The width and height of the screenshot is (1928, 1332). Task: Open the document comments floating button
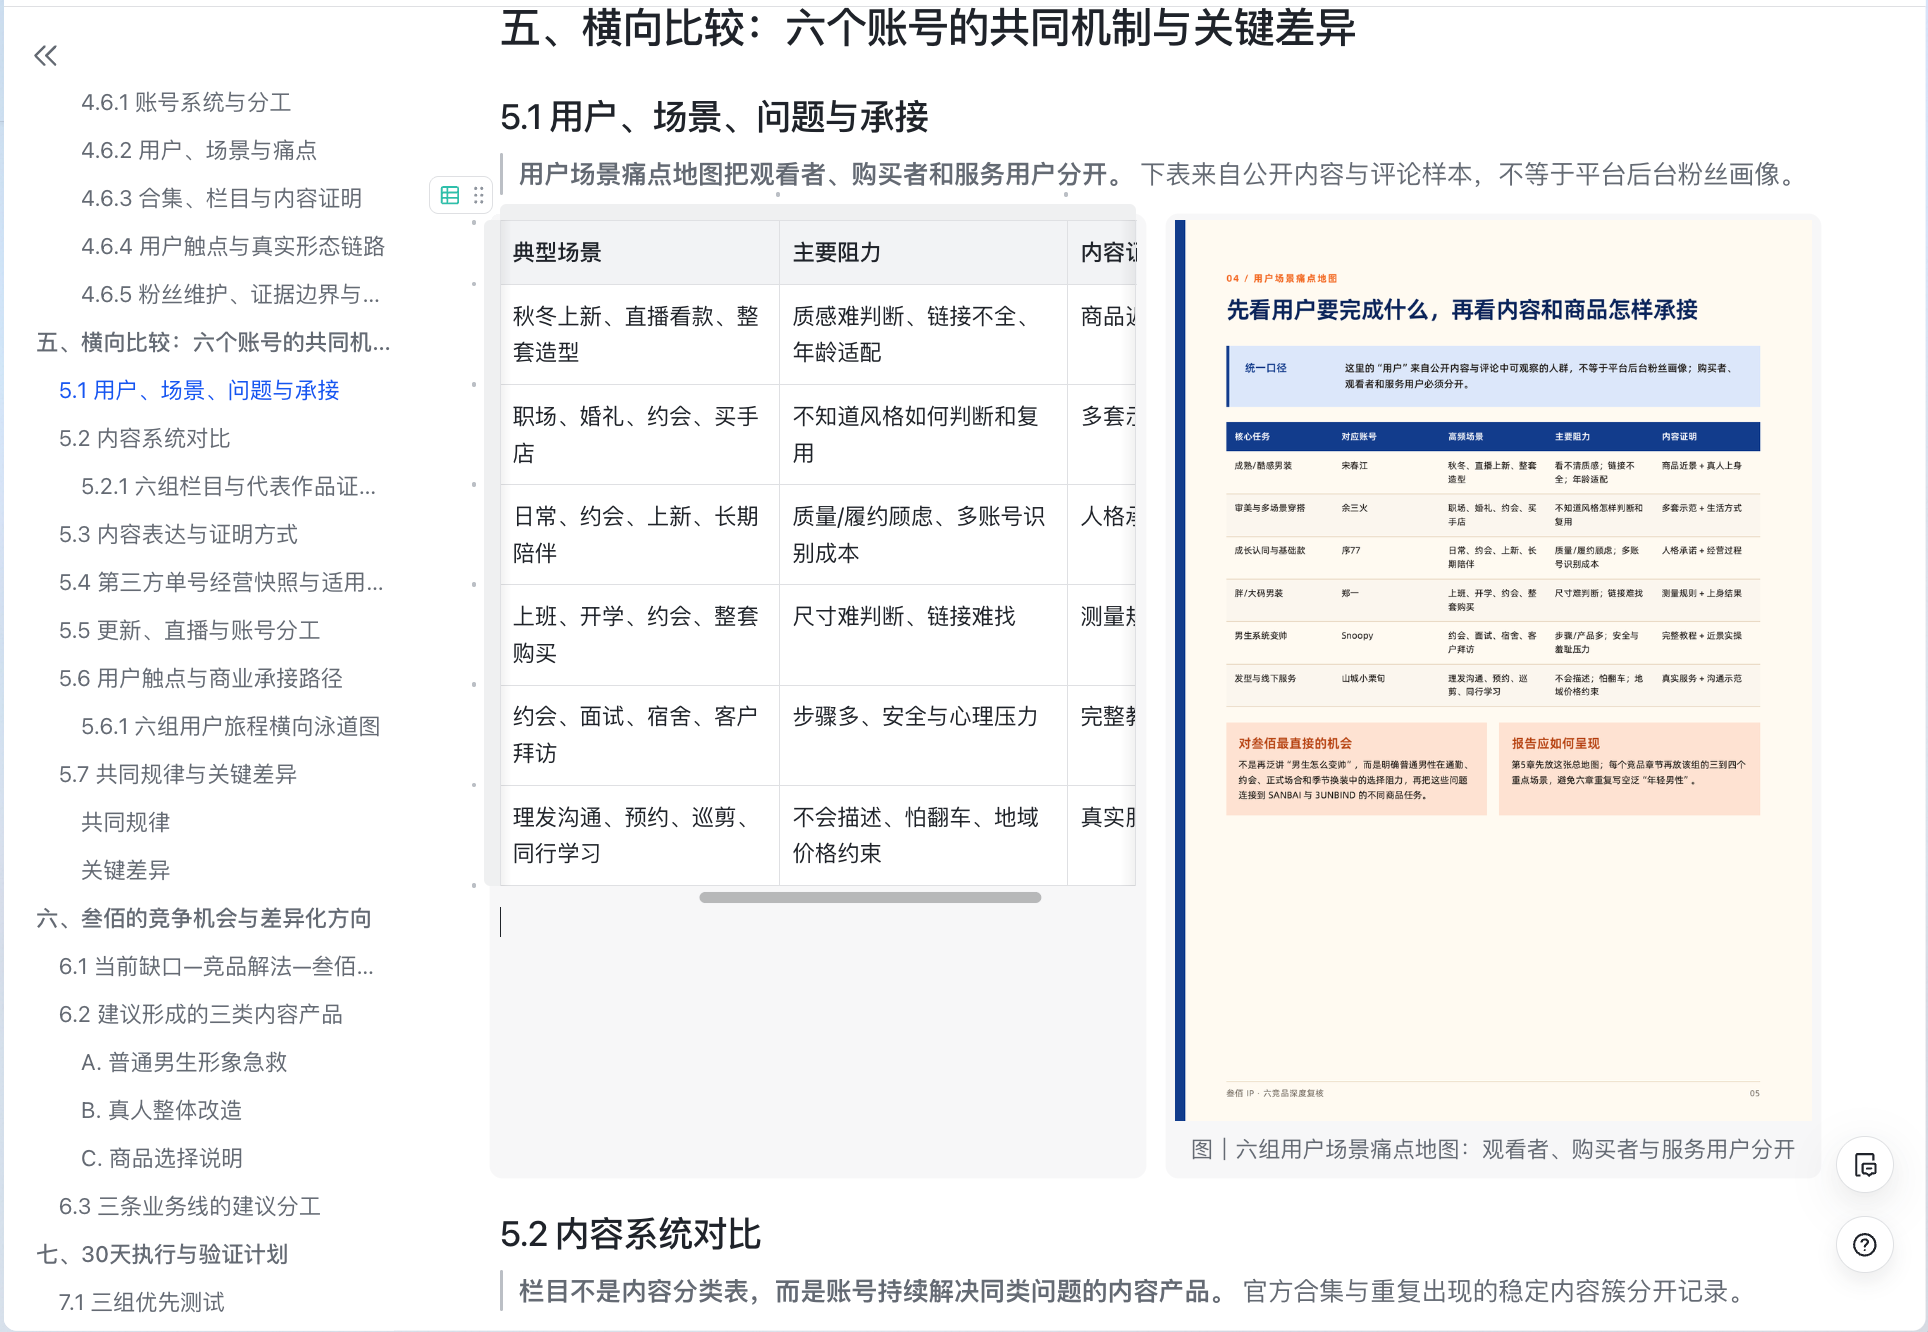1865,1165
